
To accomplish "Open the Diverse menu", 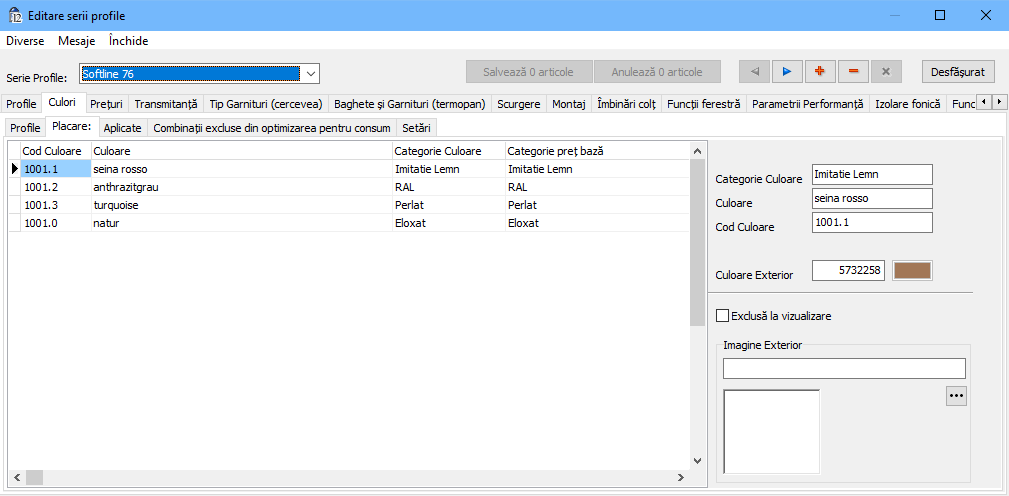I will pos(25,41).
